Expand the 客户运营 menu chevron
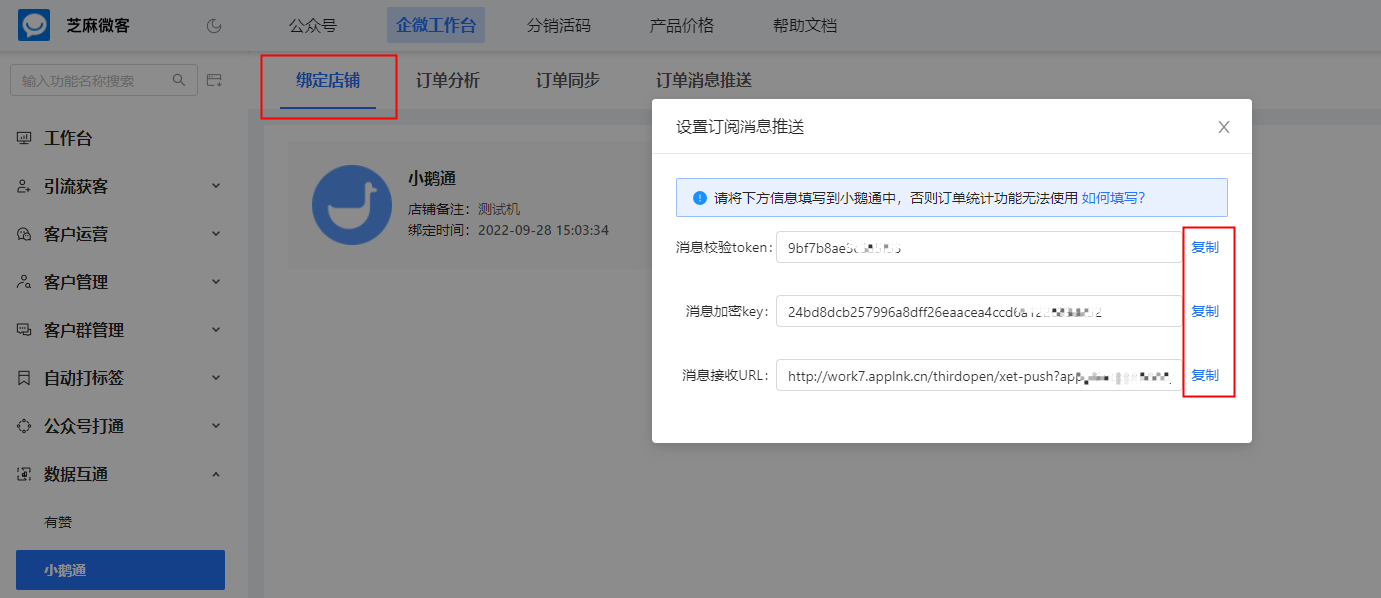The image size is (1381, 598). [x=216, y=234]
